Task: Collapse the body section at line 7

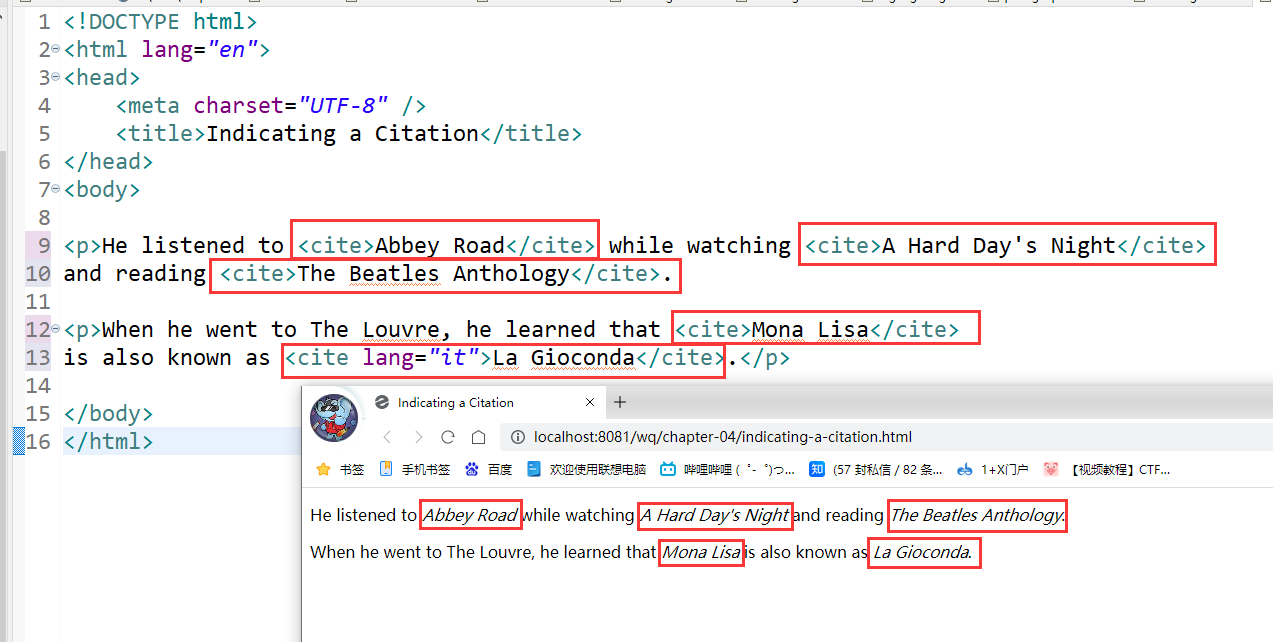Action: point(56,188)
